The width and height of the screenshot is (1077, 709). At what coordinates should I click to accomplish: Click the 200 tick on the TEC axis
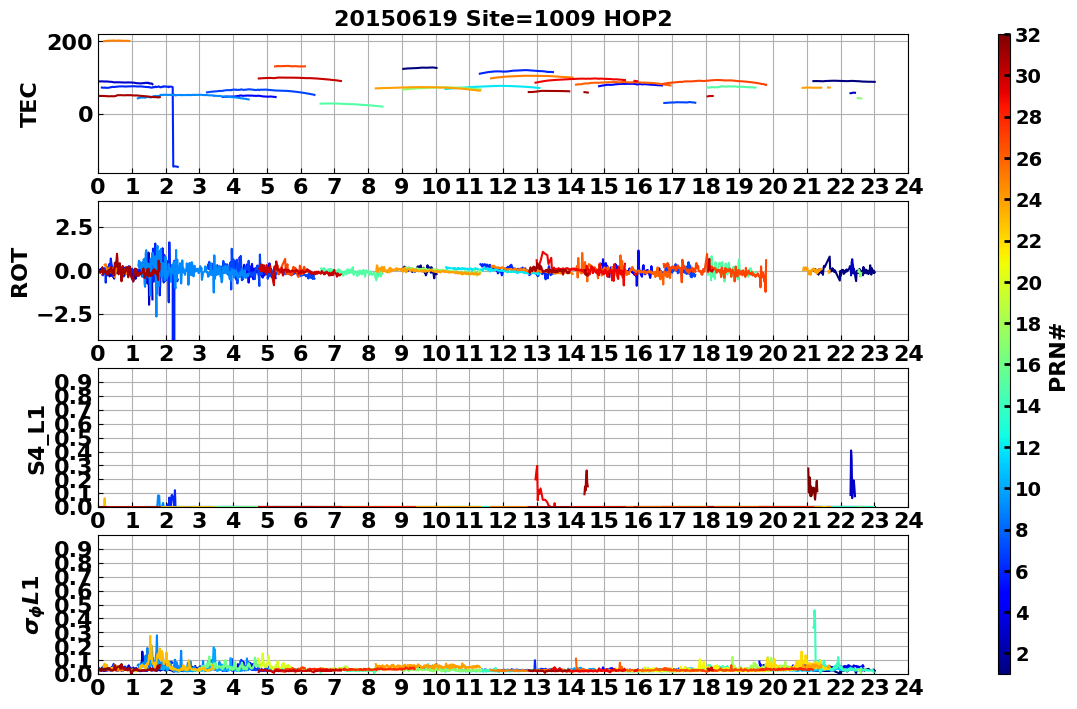[x=69, y=43]
